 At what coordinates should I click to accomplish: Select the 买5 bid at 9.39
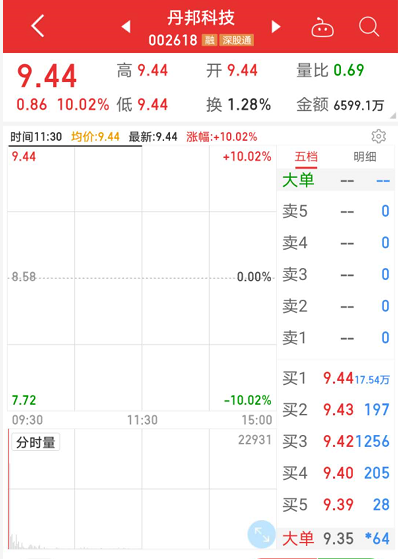(x=336, y=504)
